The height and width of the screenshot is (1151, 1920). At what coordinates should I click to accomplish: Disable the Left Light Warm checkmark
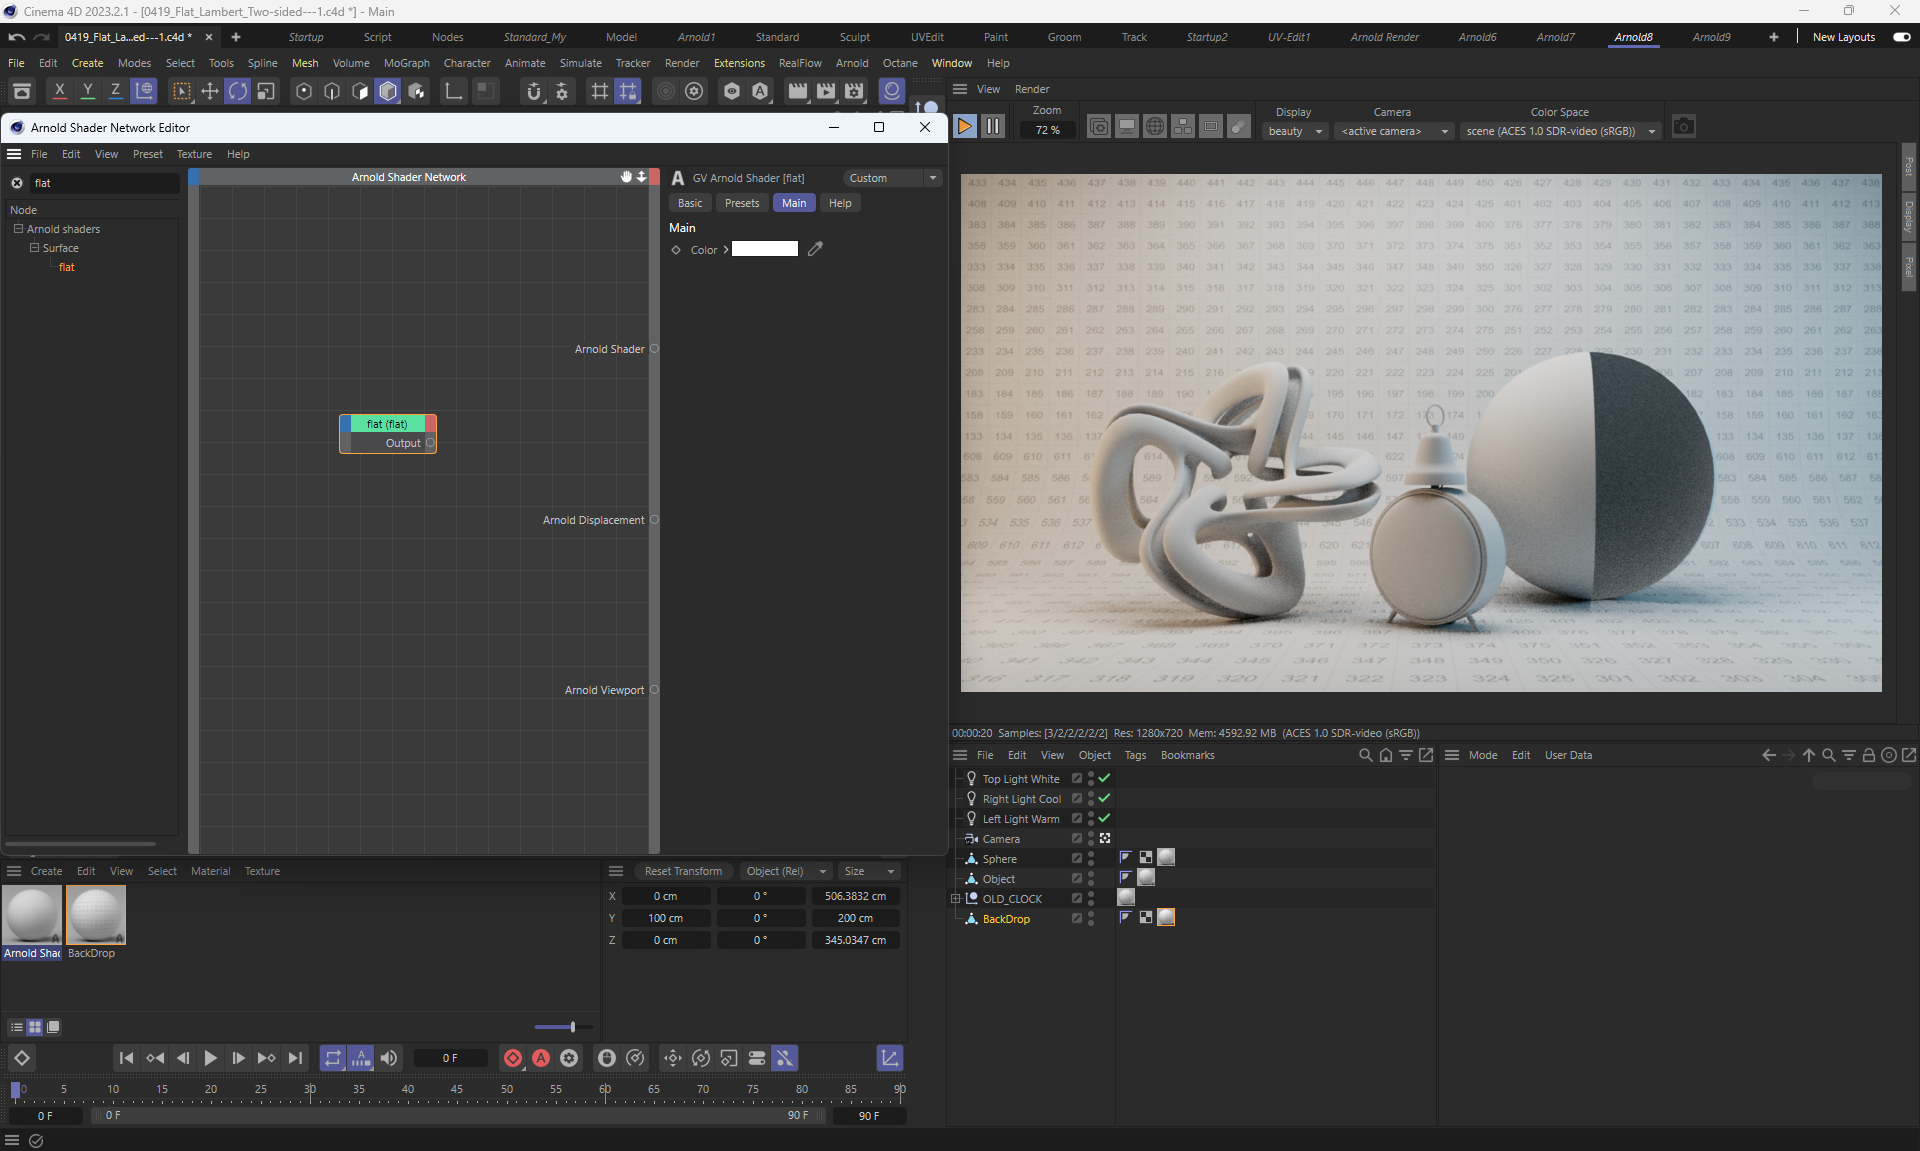(1105, 818)
